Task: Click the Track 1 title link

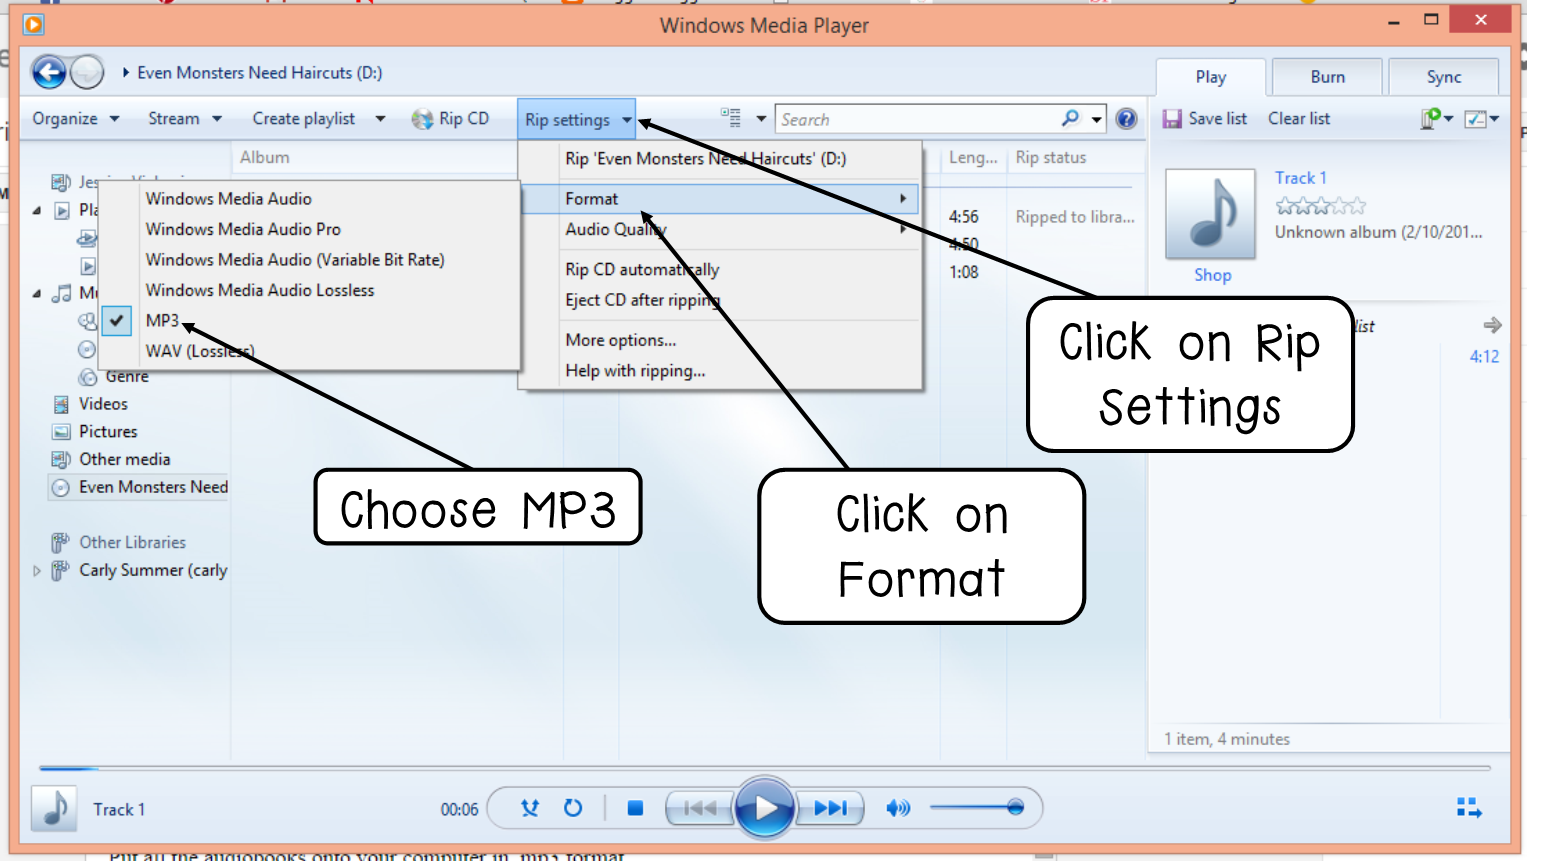Action: tap(1300, 178)
